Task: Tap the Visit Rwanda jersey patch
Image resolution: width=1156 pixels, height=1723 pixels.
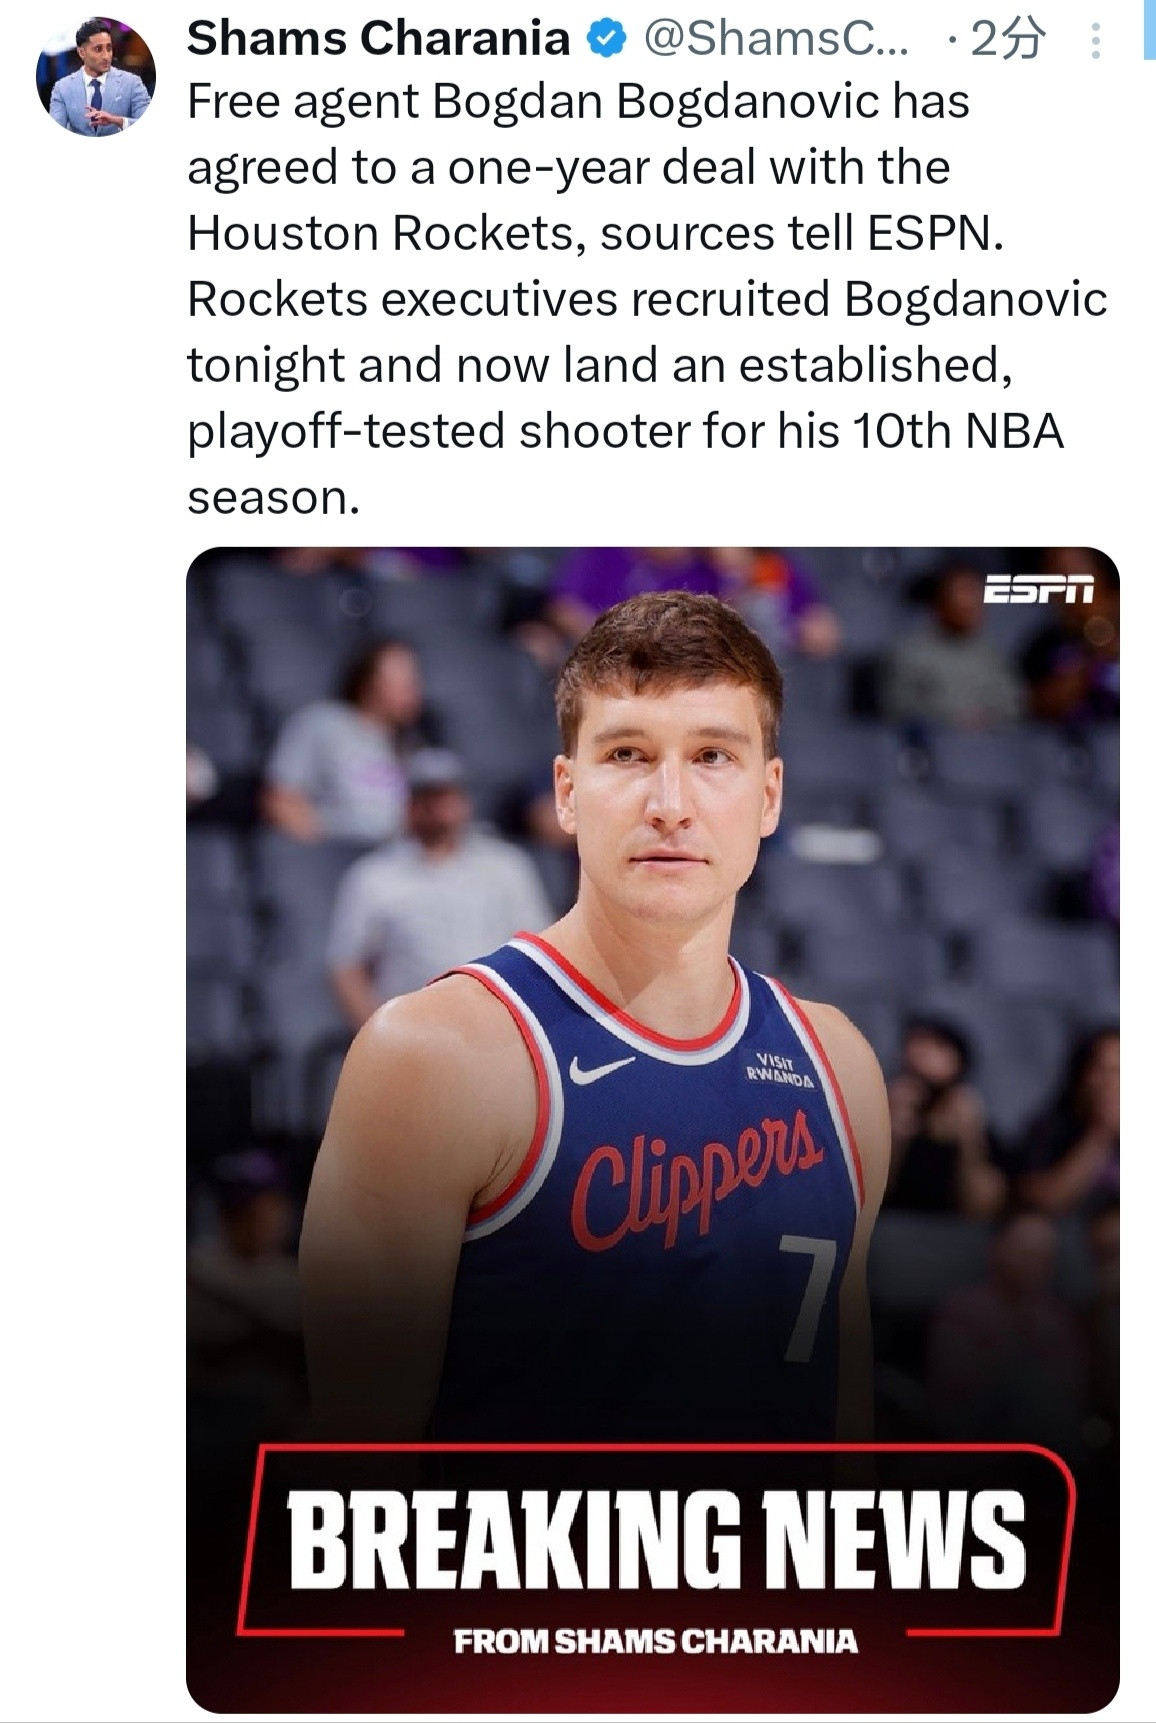Action: tap(780, 1069)
